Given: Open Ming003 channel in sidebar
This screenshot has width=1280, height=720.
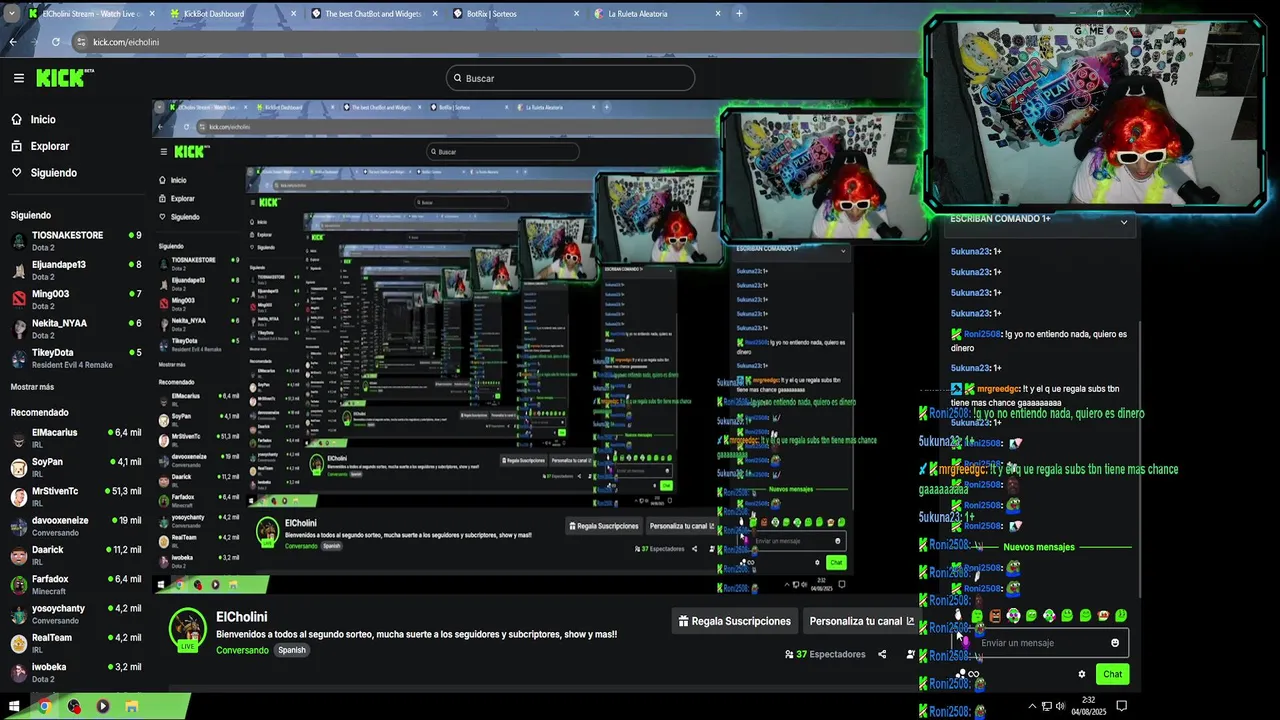Looking at the screenshot, I should pos(75,299).
